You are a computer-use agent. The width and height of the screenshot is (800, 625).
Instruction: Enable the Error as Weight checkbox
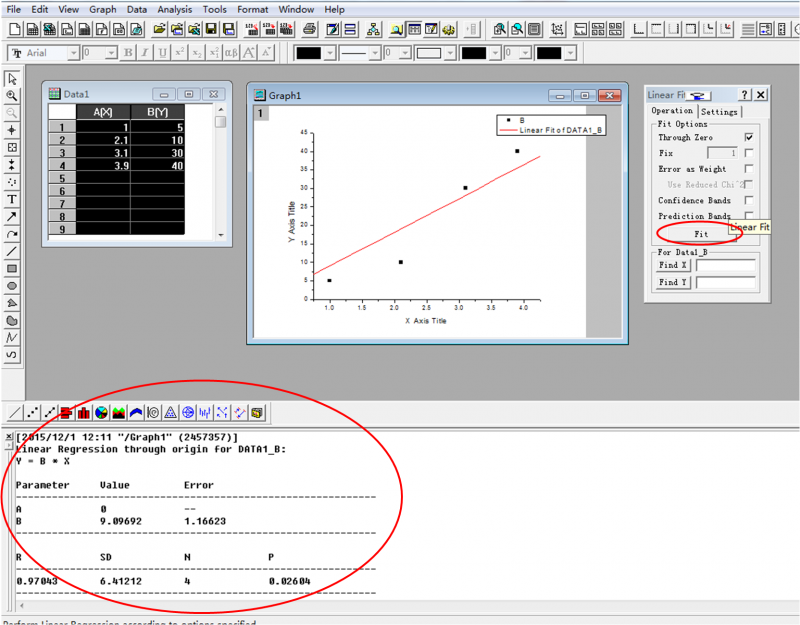[748, 169]
